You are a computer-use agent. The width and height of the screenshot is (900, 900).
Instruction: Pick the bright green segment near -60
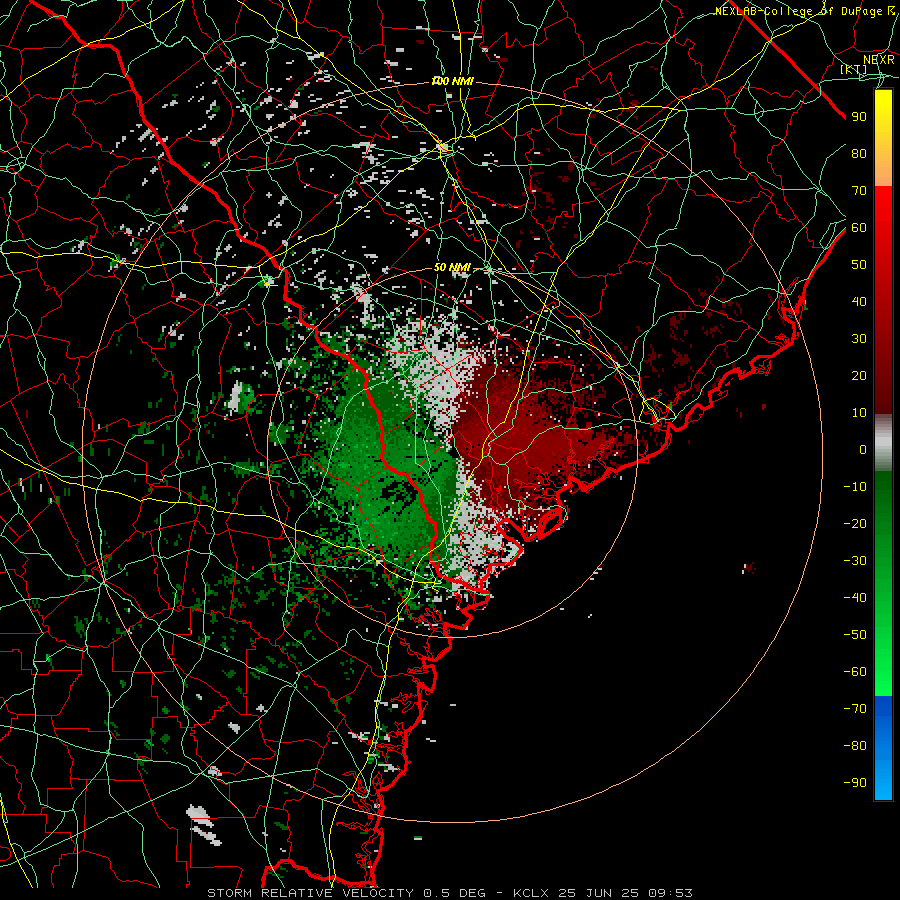click(883, 672)
